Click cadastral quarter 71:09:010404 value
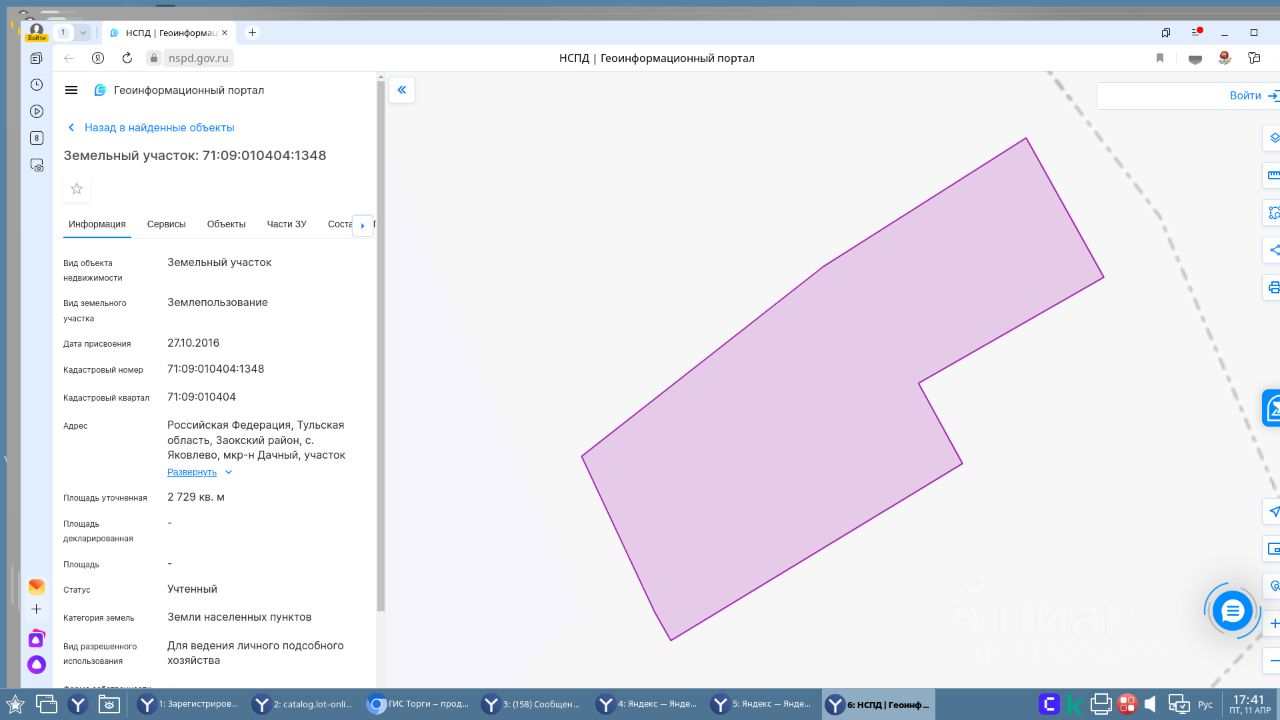 202,397
